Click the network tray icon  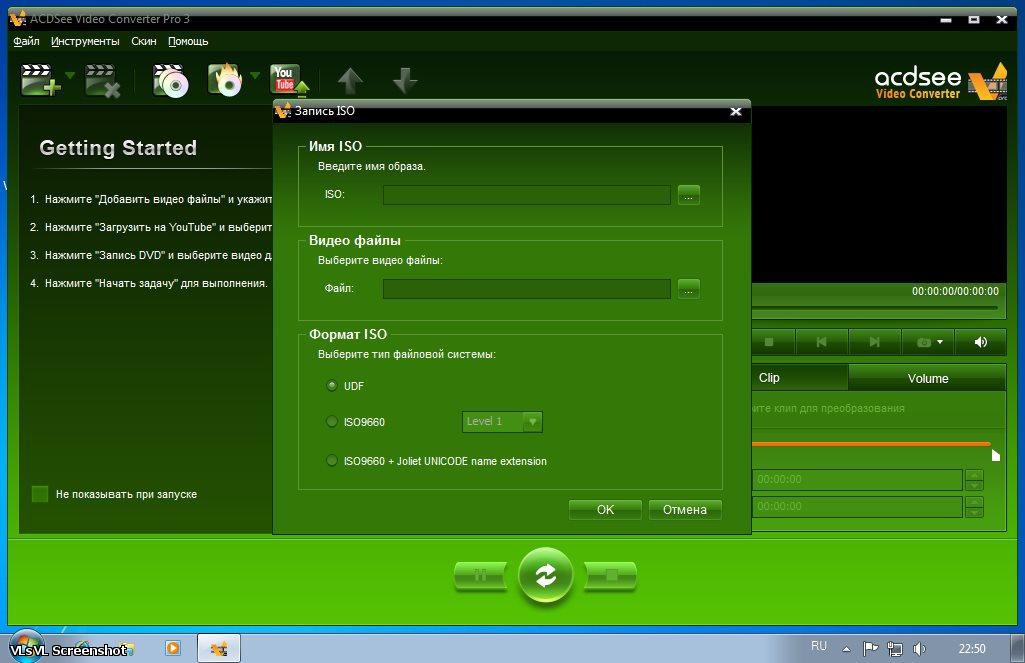tap(895, 649)
